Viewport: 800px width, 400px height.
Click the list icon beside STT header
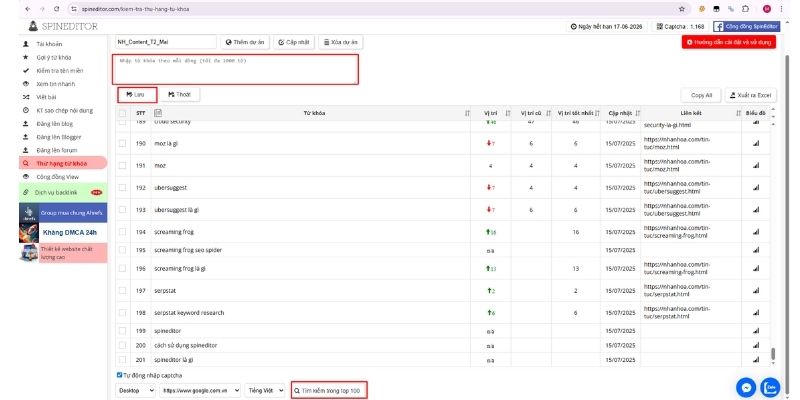point(158,113)
